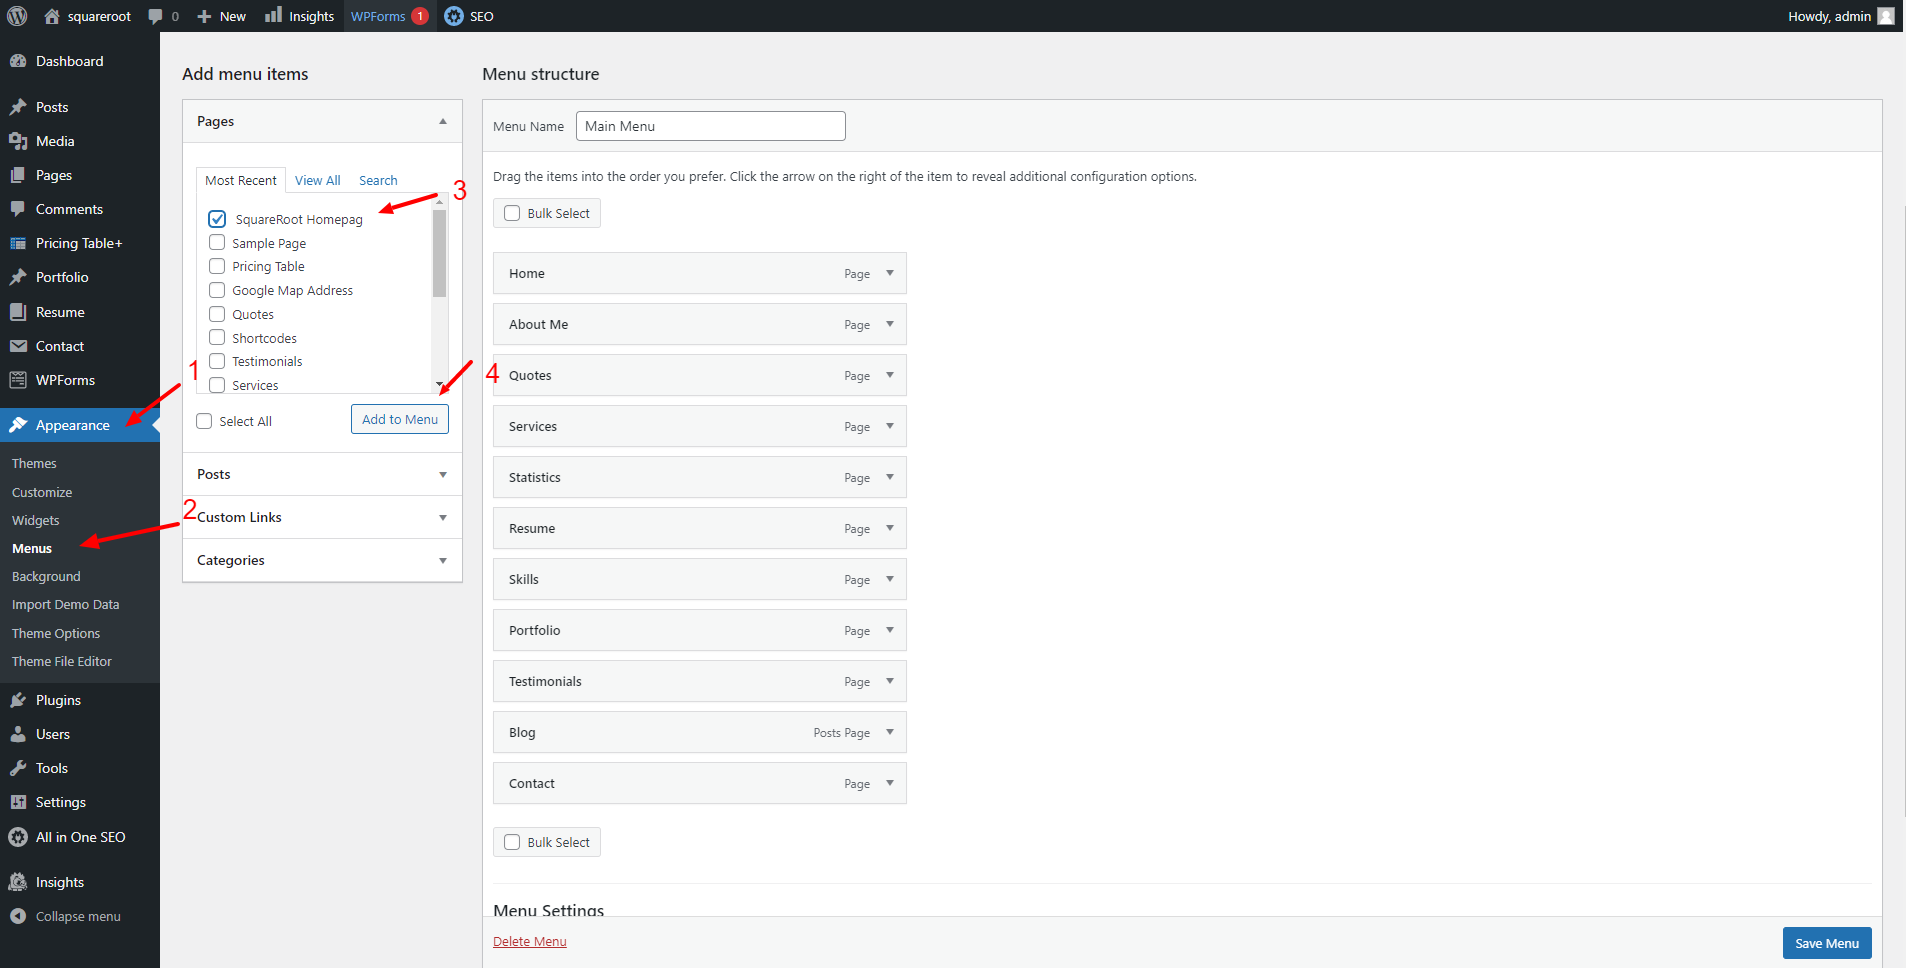Click the SEO gear icon in admin bar
Screen dimensions: 1906x968
[454, 16]
